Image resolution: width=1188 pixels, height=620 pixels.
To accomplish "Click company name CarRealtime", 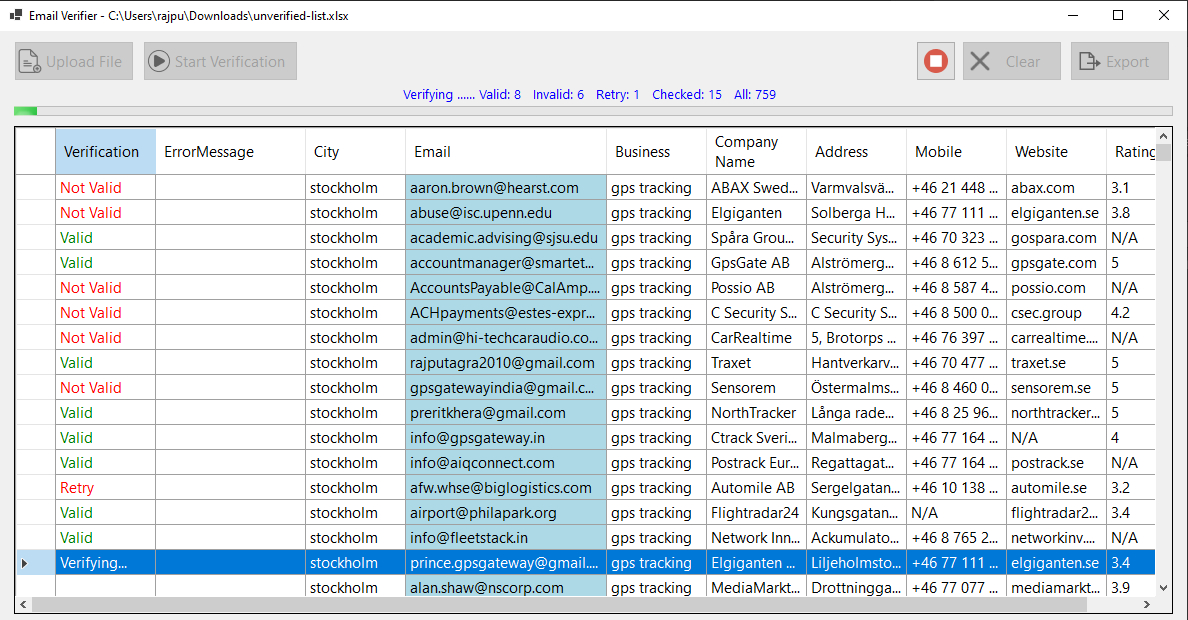I will [x=756, y=338].
